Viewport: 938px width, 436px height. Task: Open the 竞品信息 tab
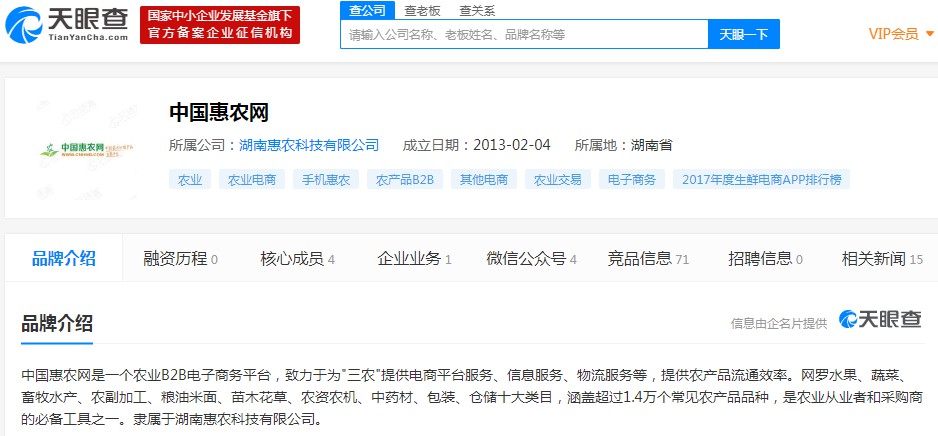(x=648, y=258)
